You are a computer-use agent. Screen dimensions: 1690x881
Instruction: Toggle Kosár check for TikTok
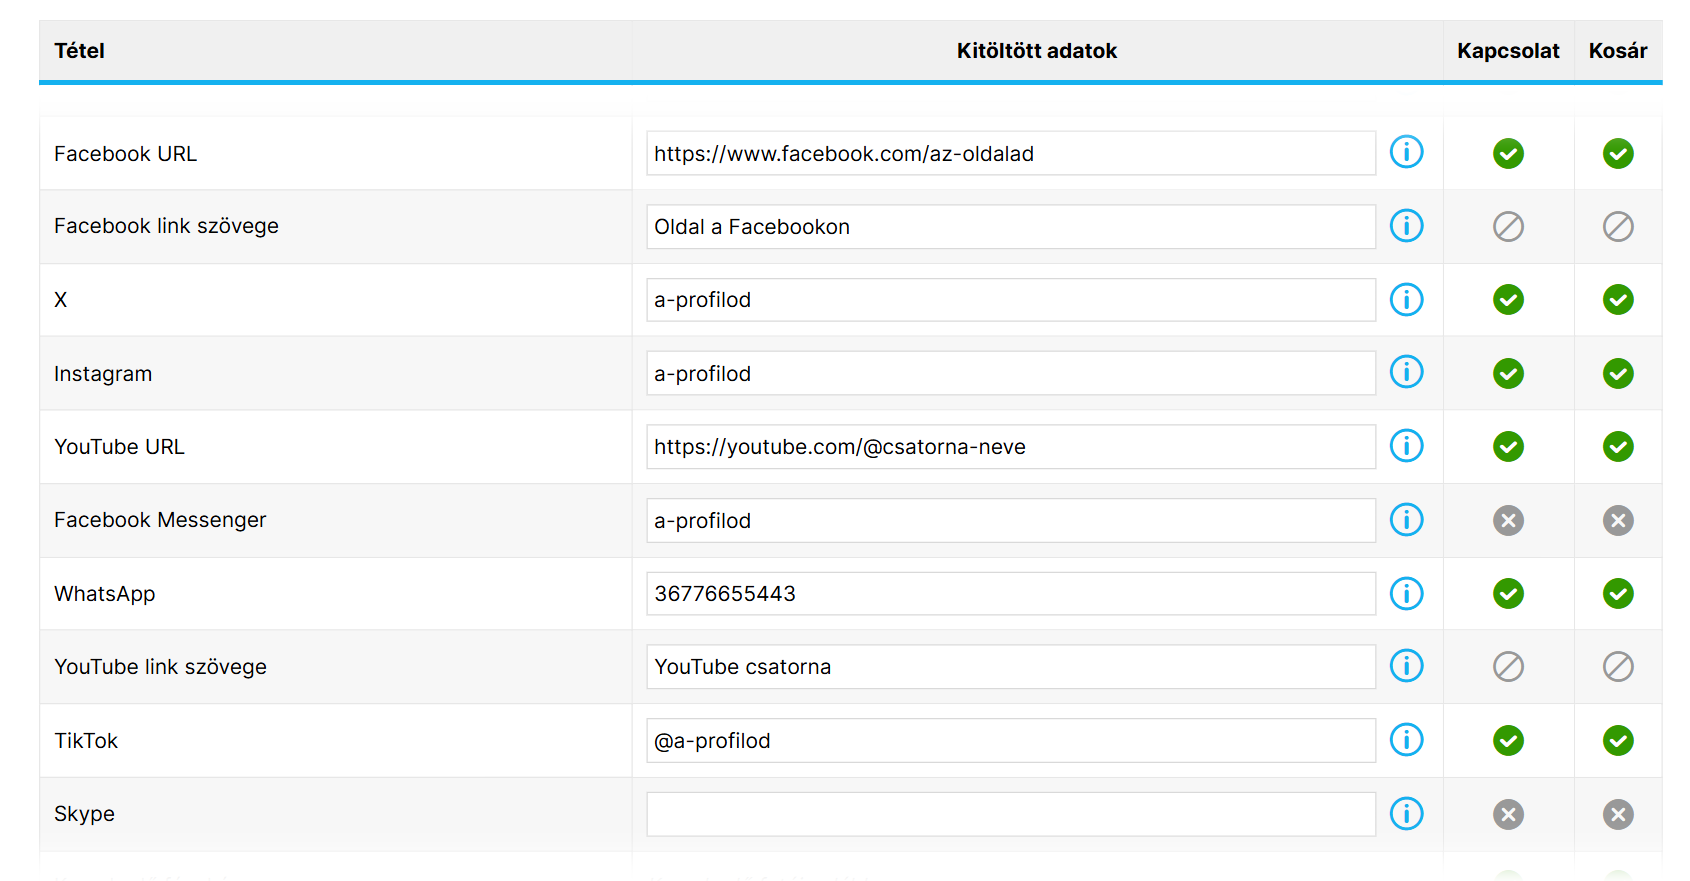[1618, 741]
